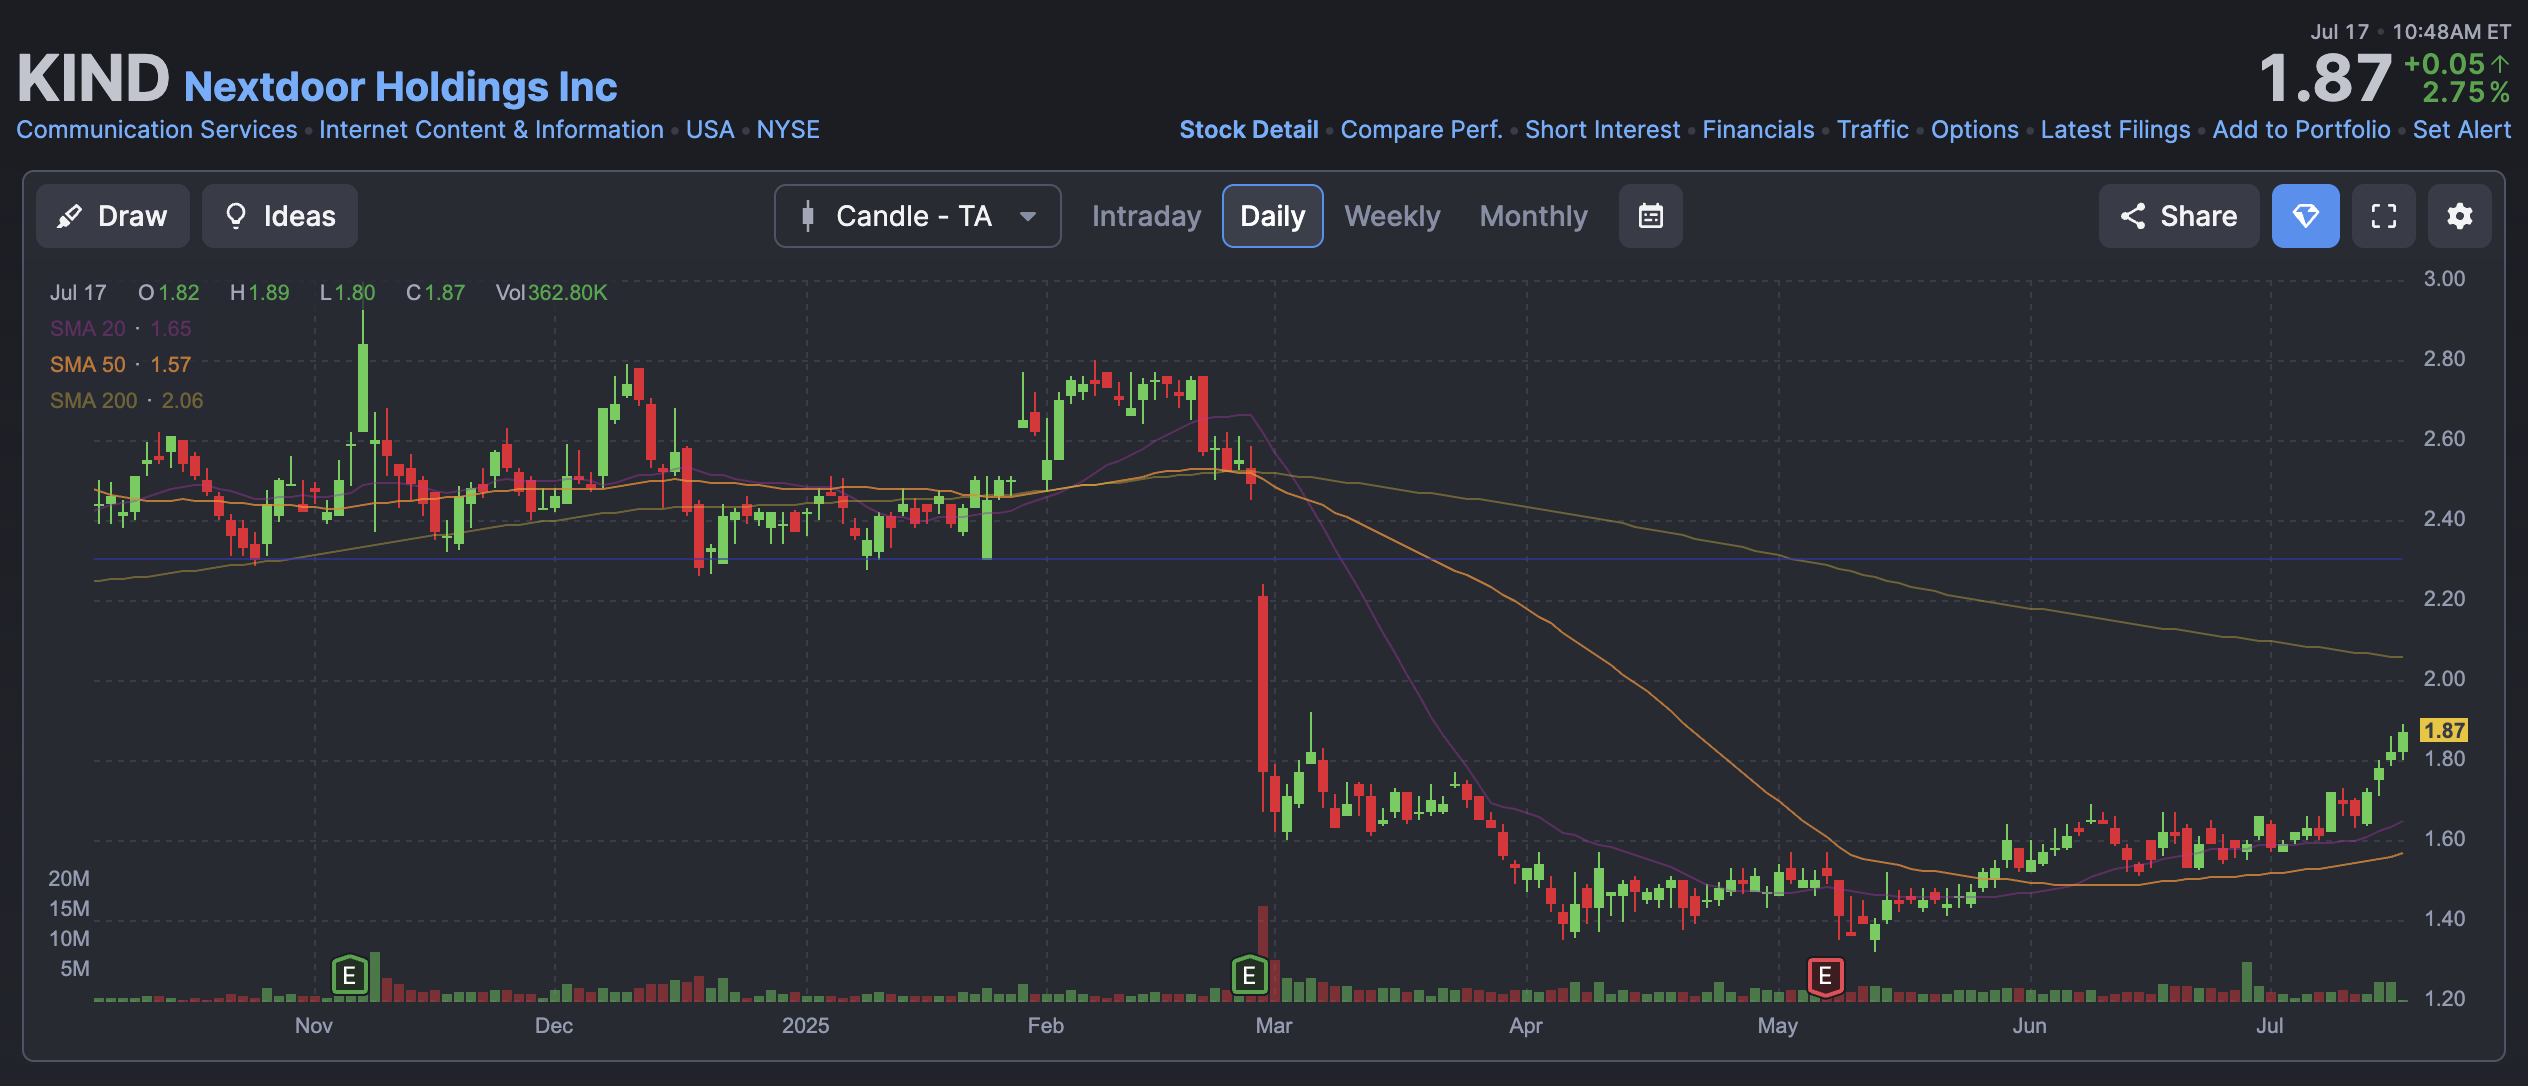Select the Daily timeframe
2528x1086 pixels.
(x=1272, y=216)
